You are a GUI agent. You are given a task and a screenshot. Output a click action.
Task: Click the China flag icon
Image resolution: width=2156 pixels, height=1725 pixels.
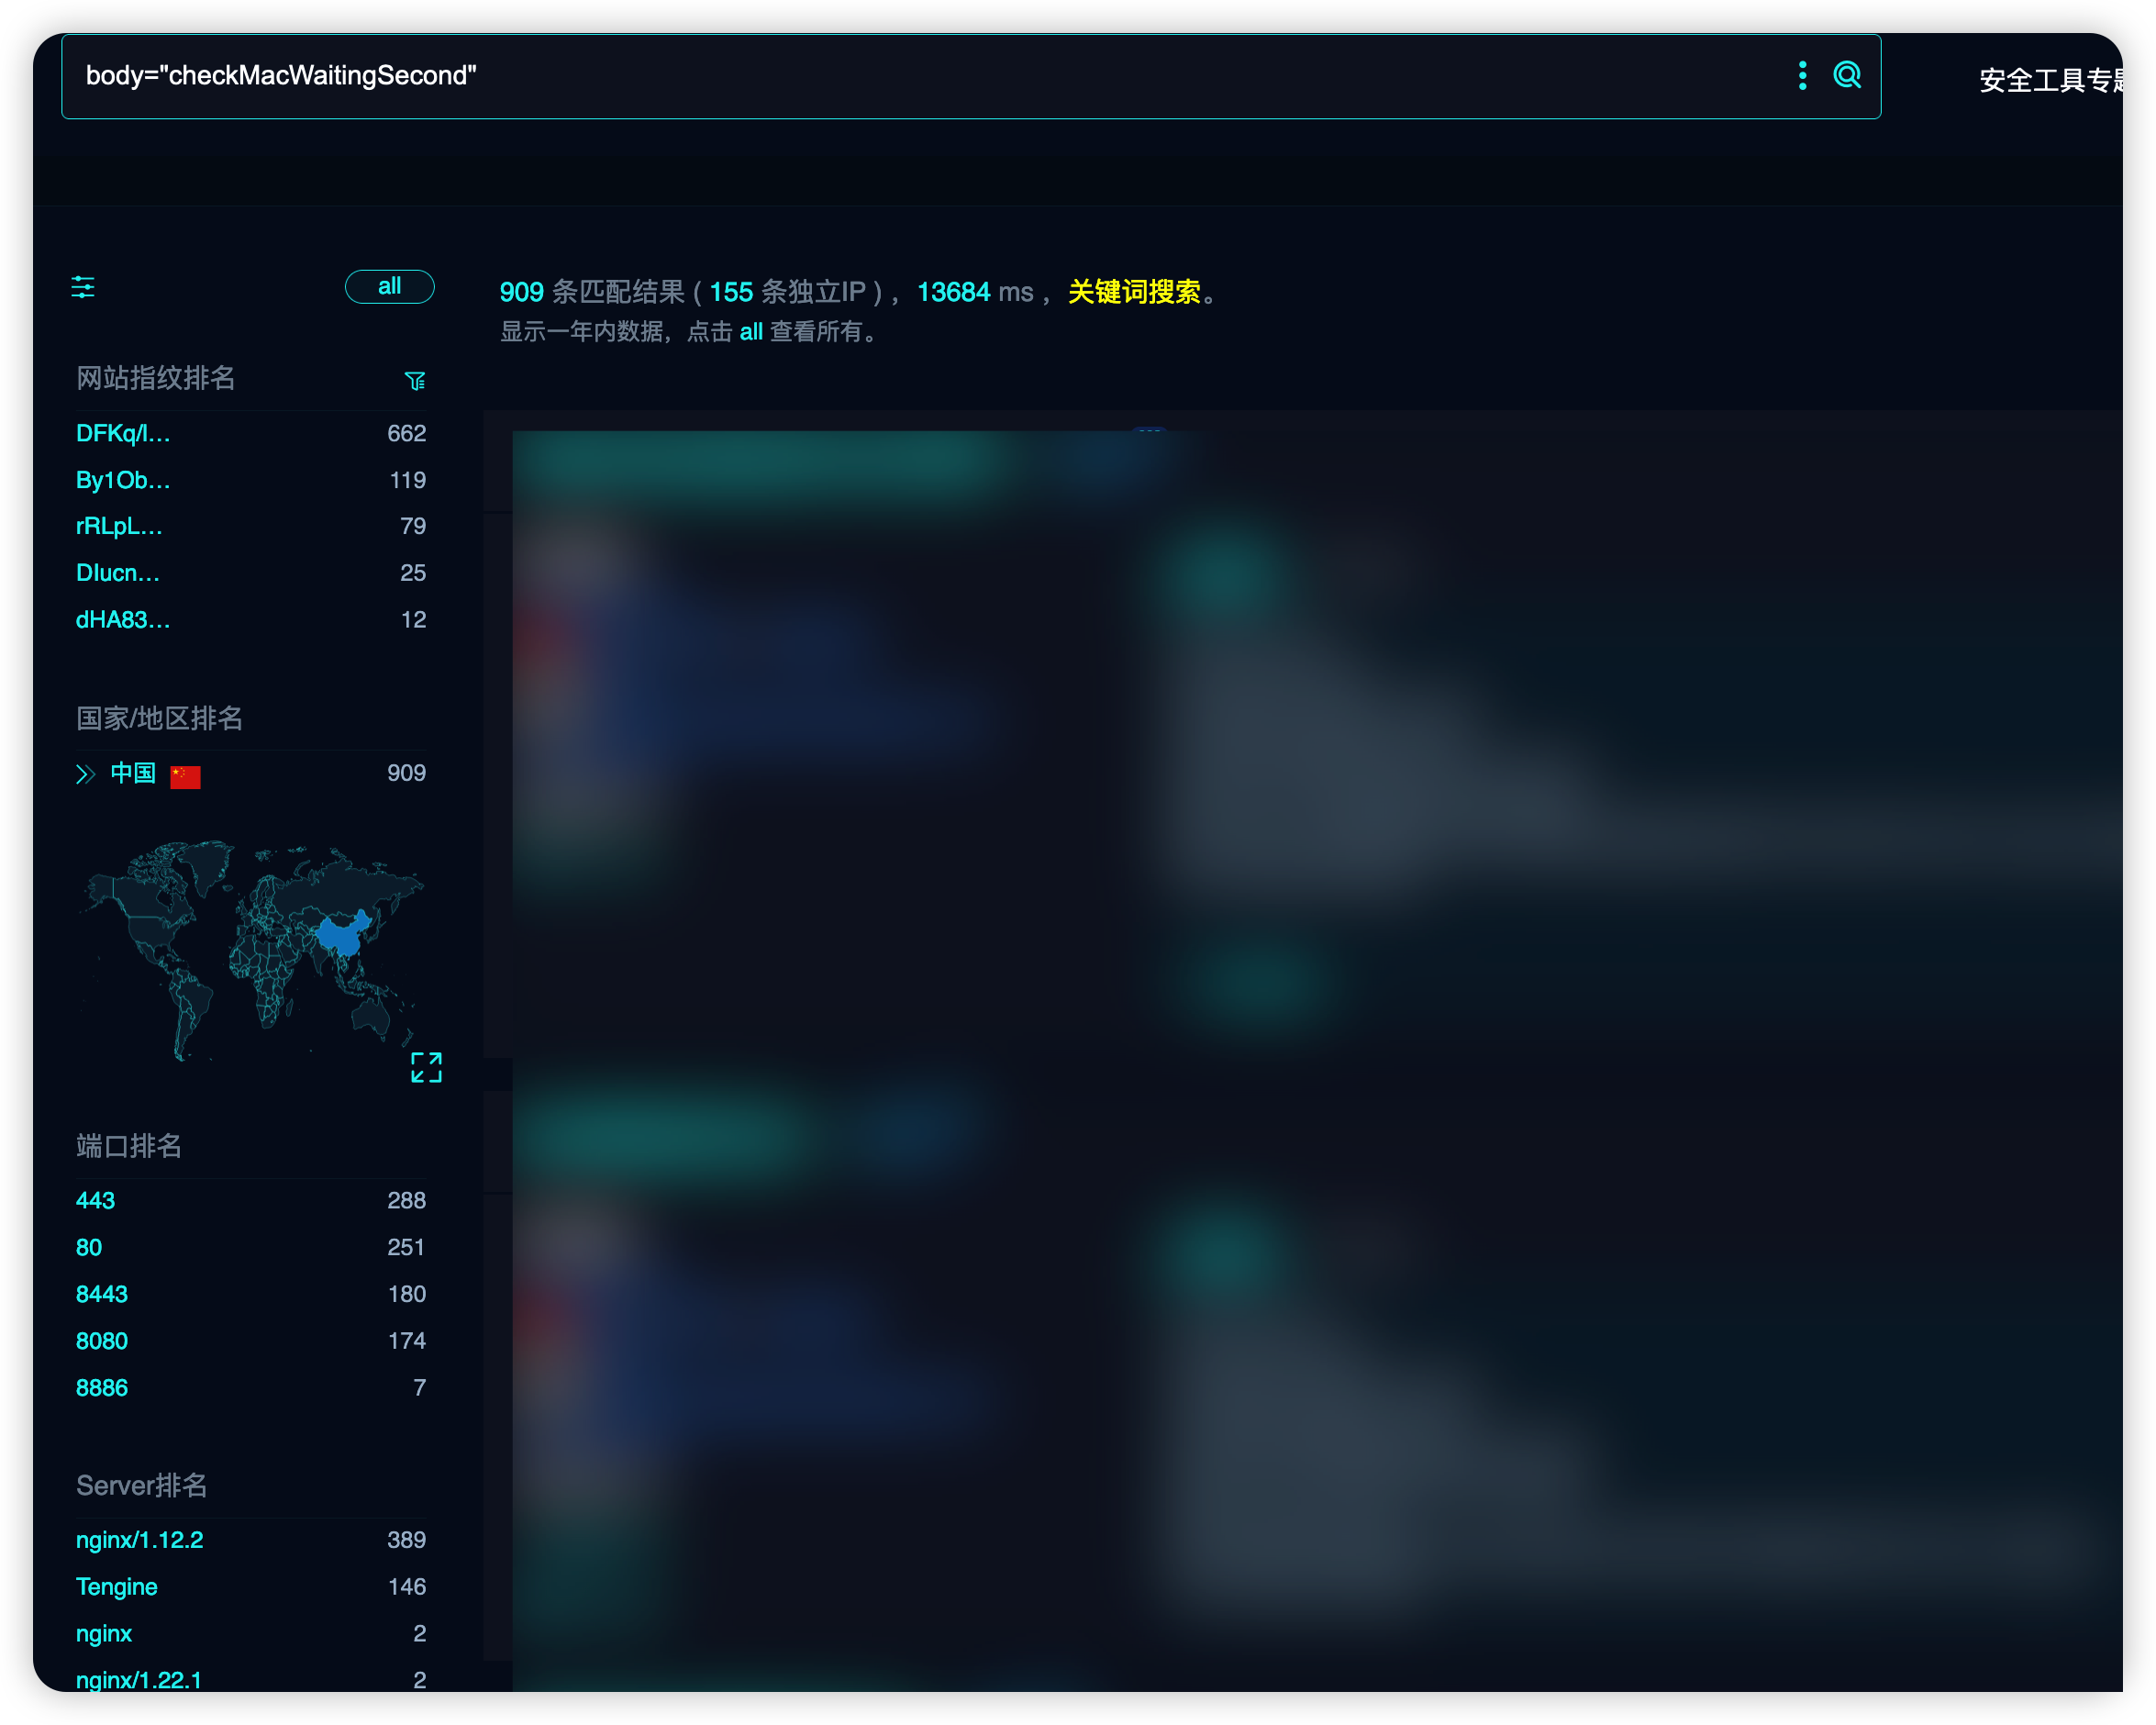pos(185,776)
